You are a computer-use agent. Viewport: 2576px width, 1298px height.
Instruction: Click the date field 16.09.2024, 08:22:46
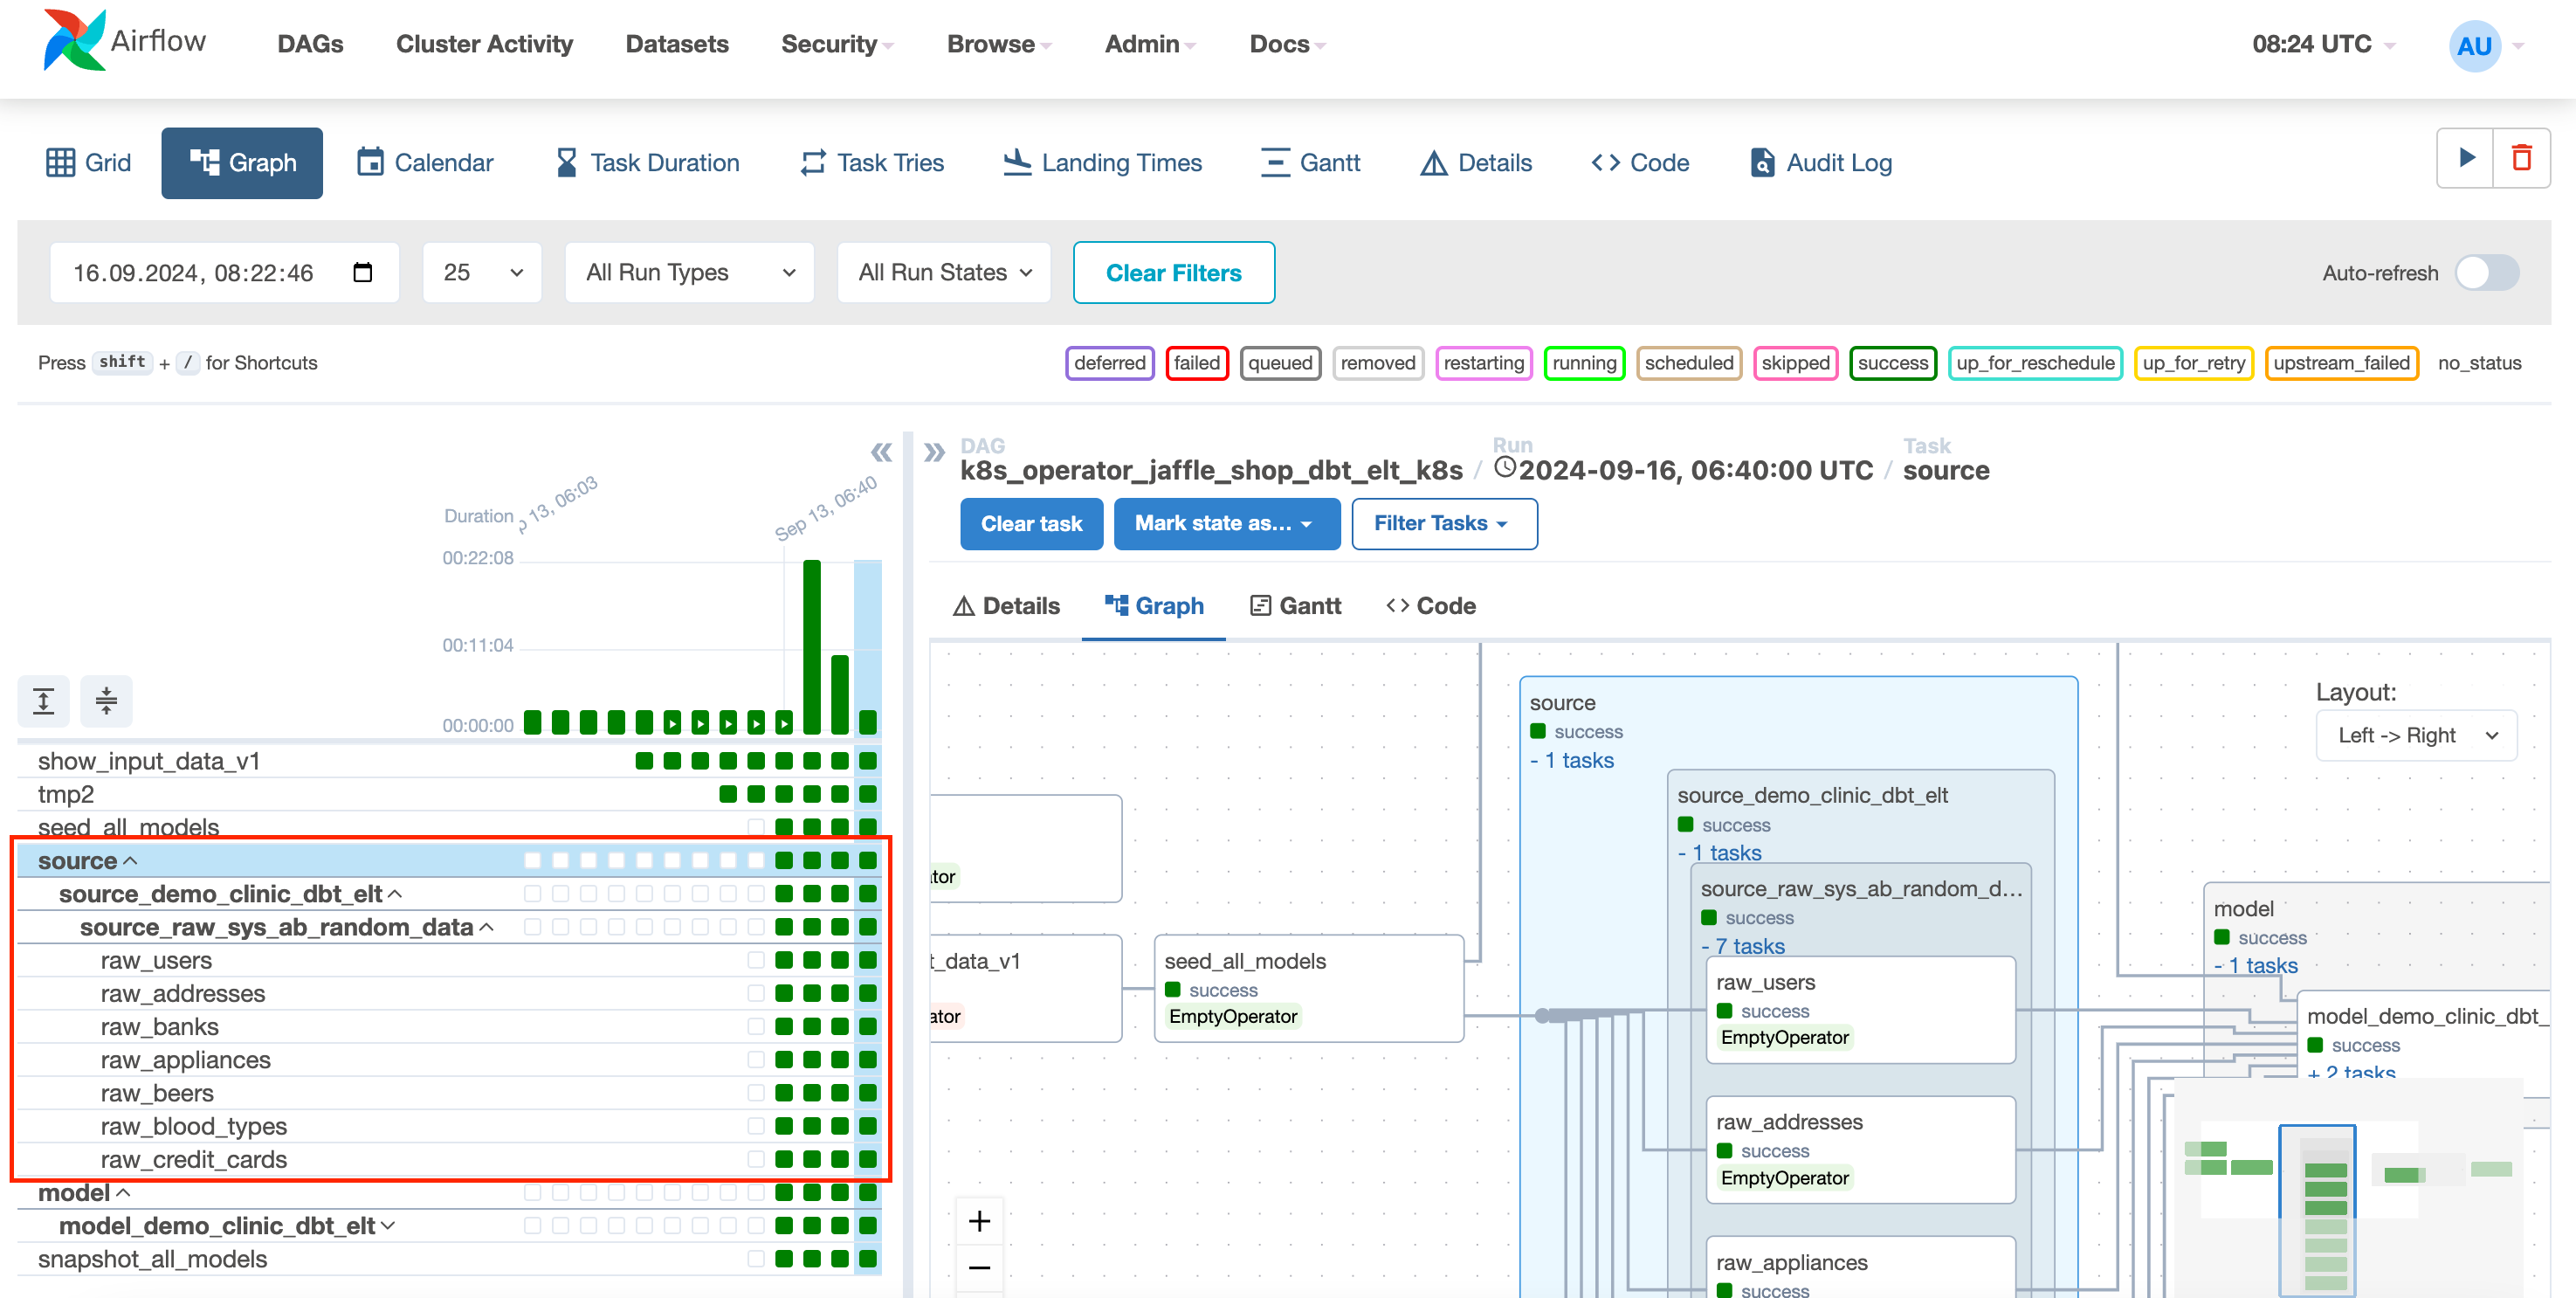pyautogui.click(x=225, y=272)
